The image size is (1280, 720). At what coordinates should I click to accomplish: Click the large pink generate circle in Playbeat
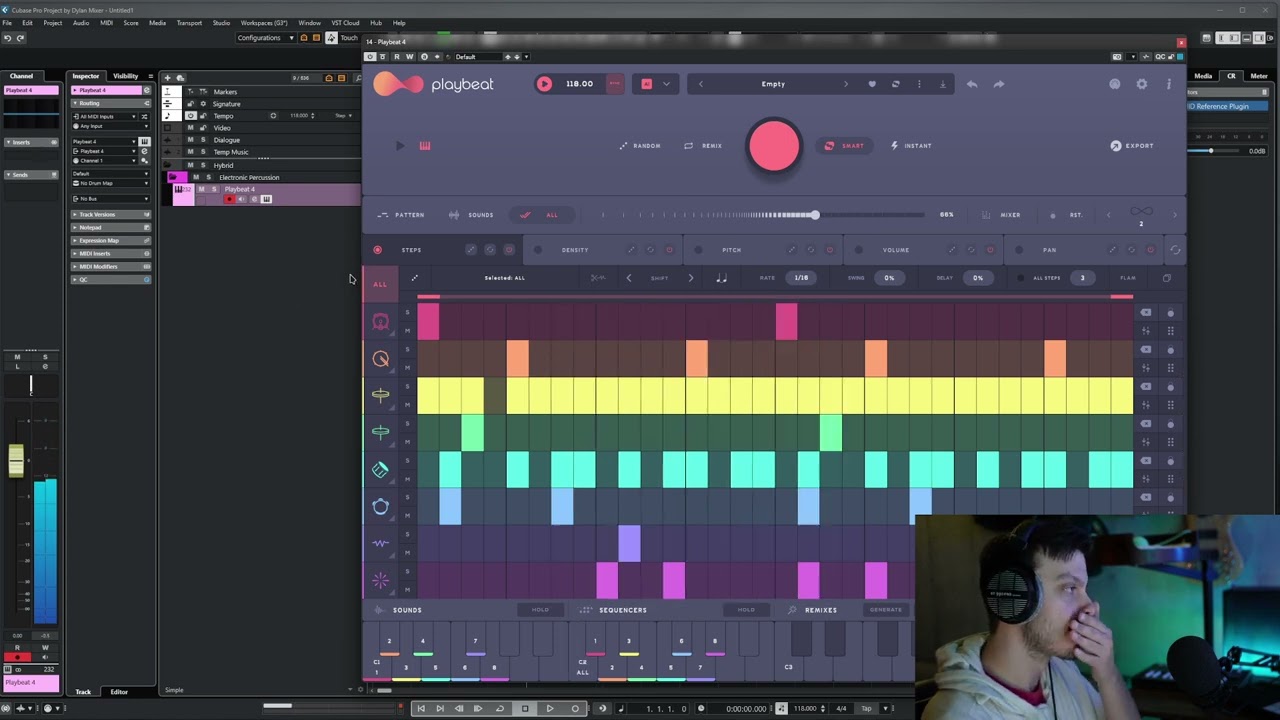(x=774, y=146)
